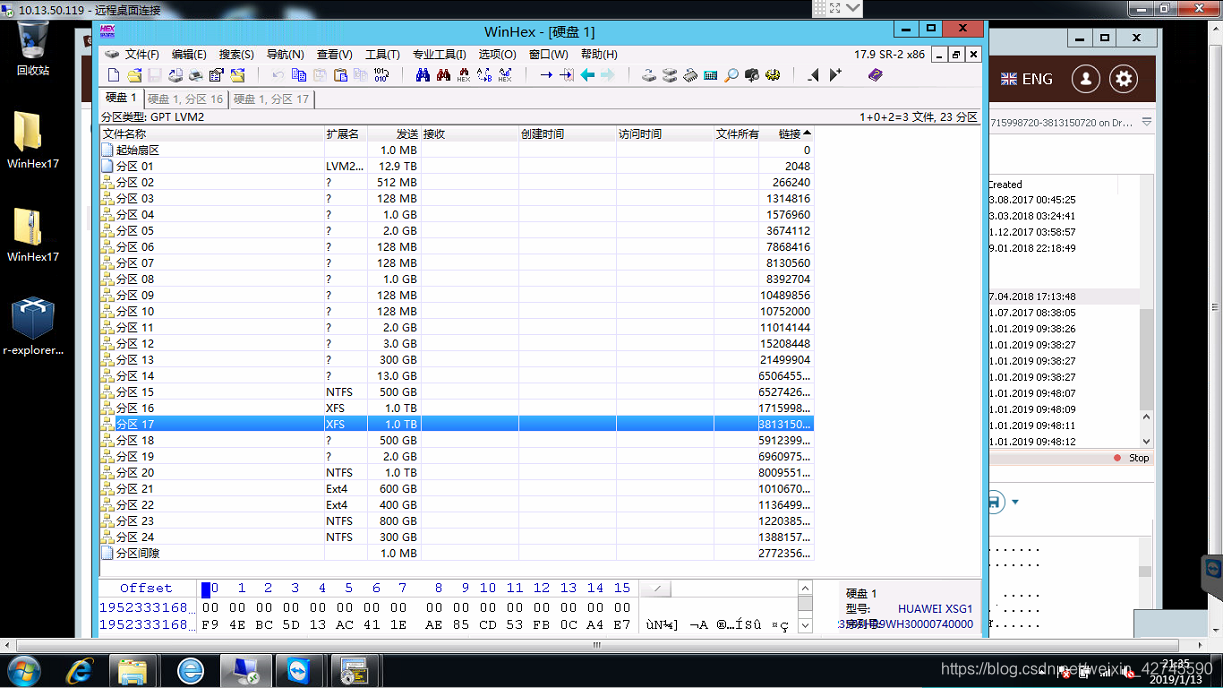The height and width of the screenshot is (688, 1223).
Task: Click the General options toolbar icon
Action: pos(772,75)
